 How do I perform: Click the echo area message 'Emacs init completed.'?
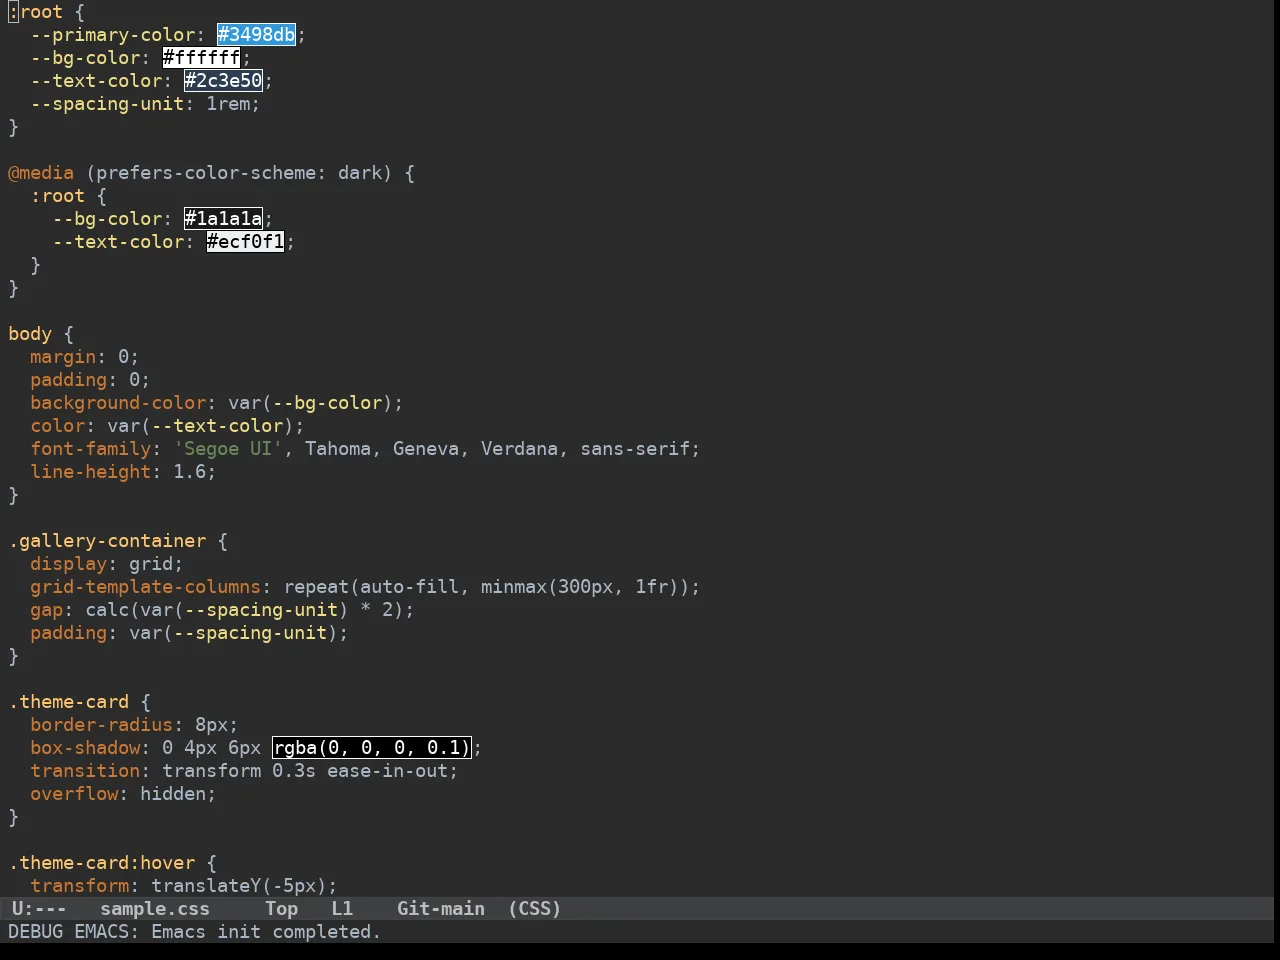point(266,932)
